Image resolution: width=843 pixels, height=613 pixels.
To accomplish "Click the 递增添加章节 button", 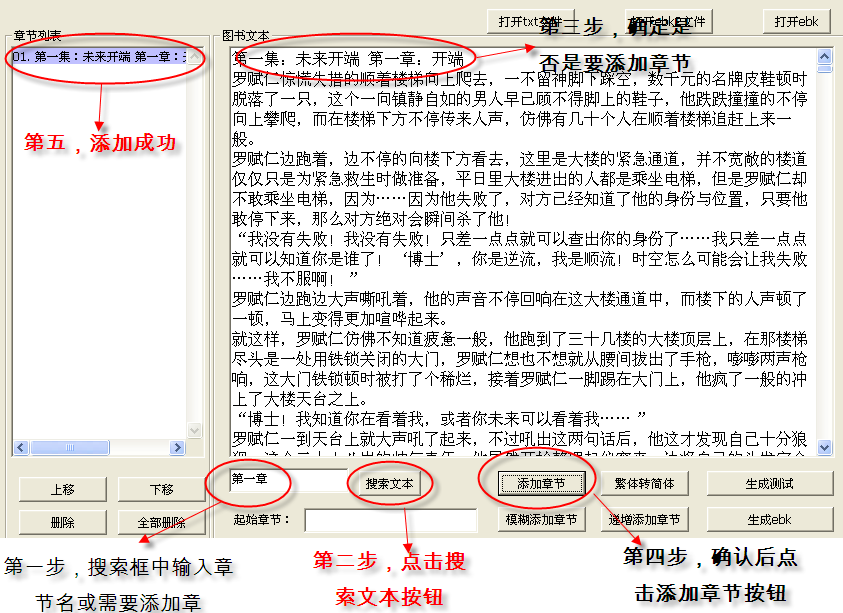I will coord(644,519).
